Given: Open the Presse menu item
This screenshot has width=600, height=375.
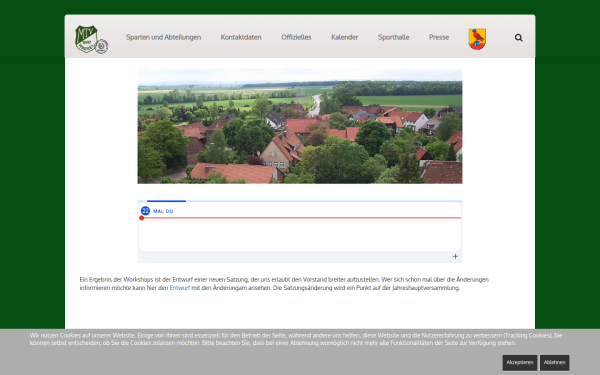Looking at the screenshot, I should tap(439, 37).
